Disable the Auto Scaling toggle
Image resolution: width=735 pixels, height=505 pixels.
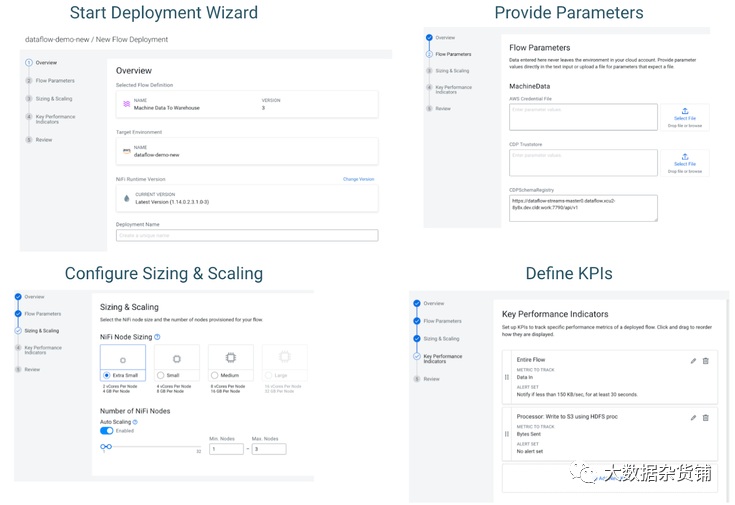coord(106,431)
